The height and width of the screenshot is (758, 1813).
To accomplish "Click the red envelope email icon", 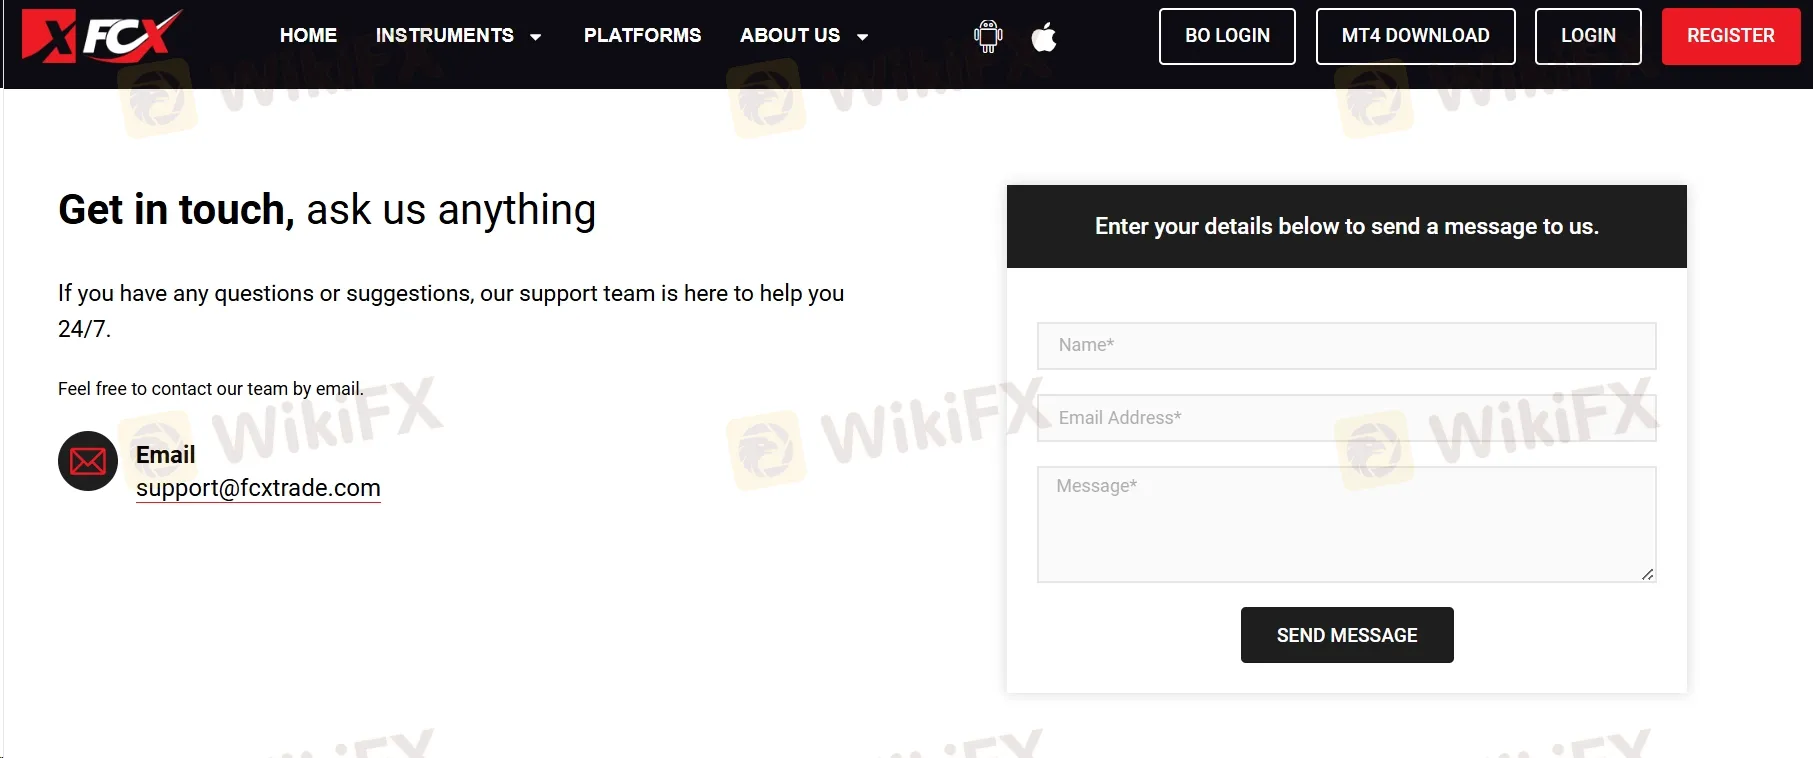I will [88, 461].
